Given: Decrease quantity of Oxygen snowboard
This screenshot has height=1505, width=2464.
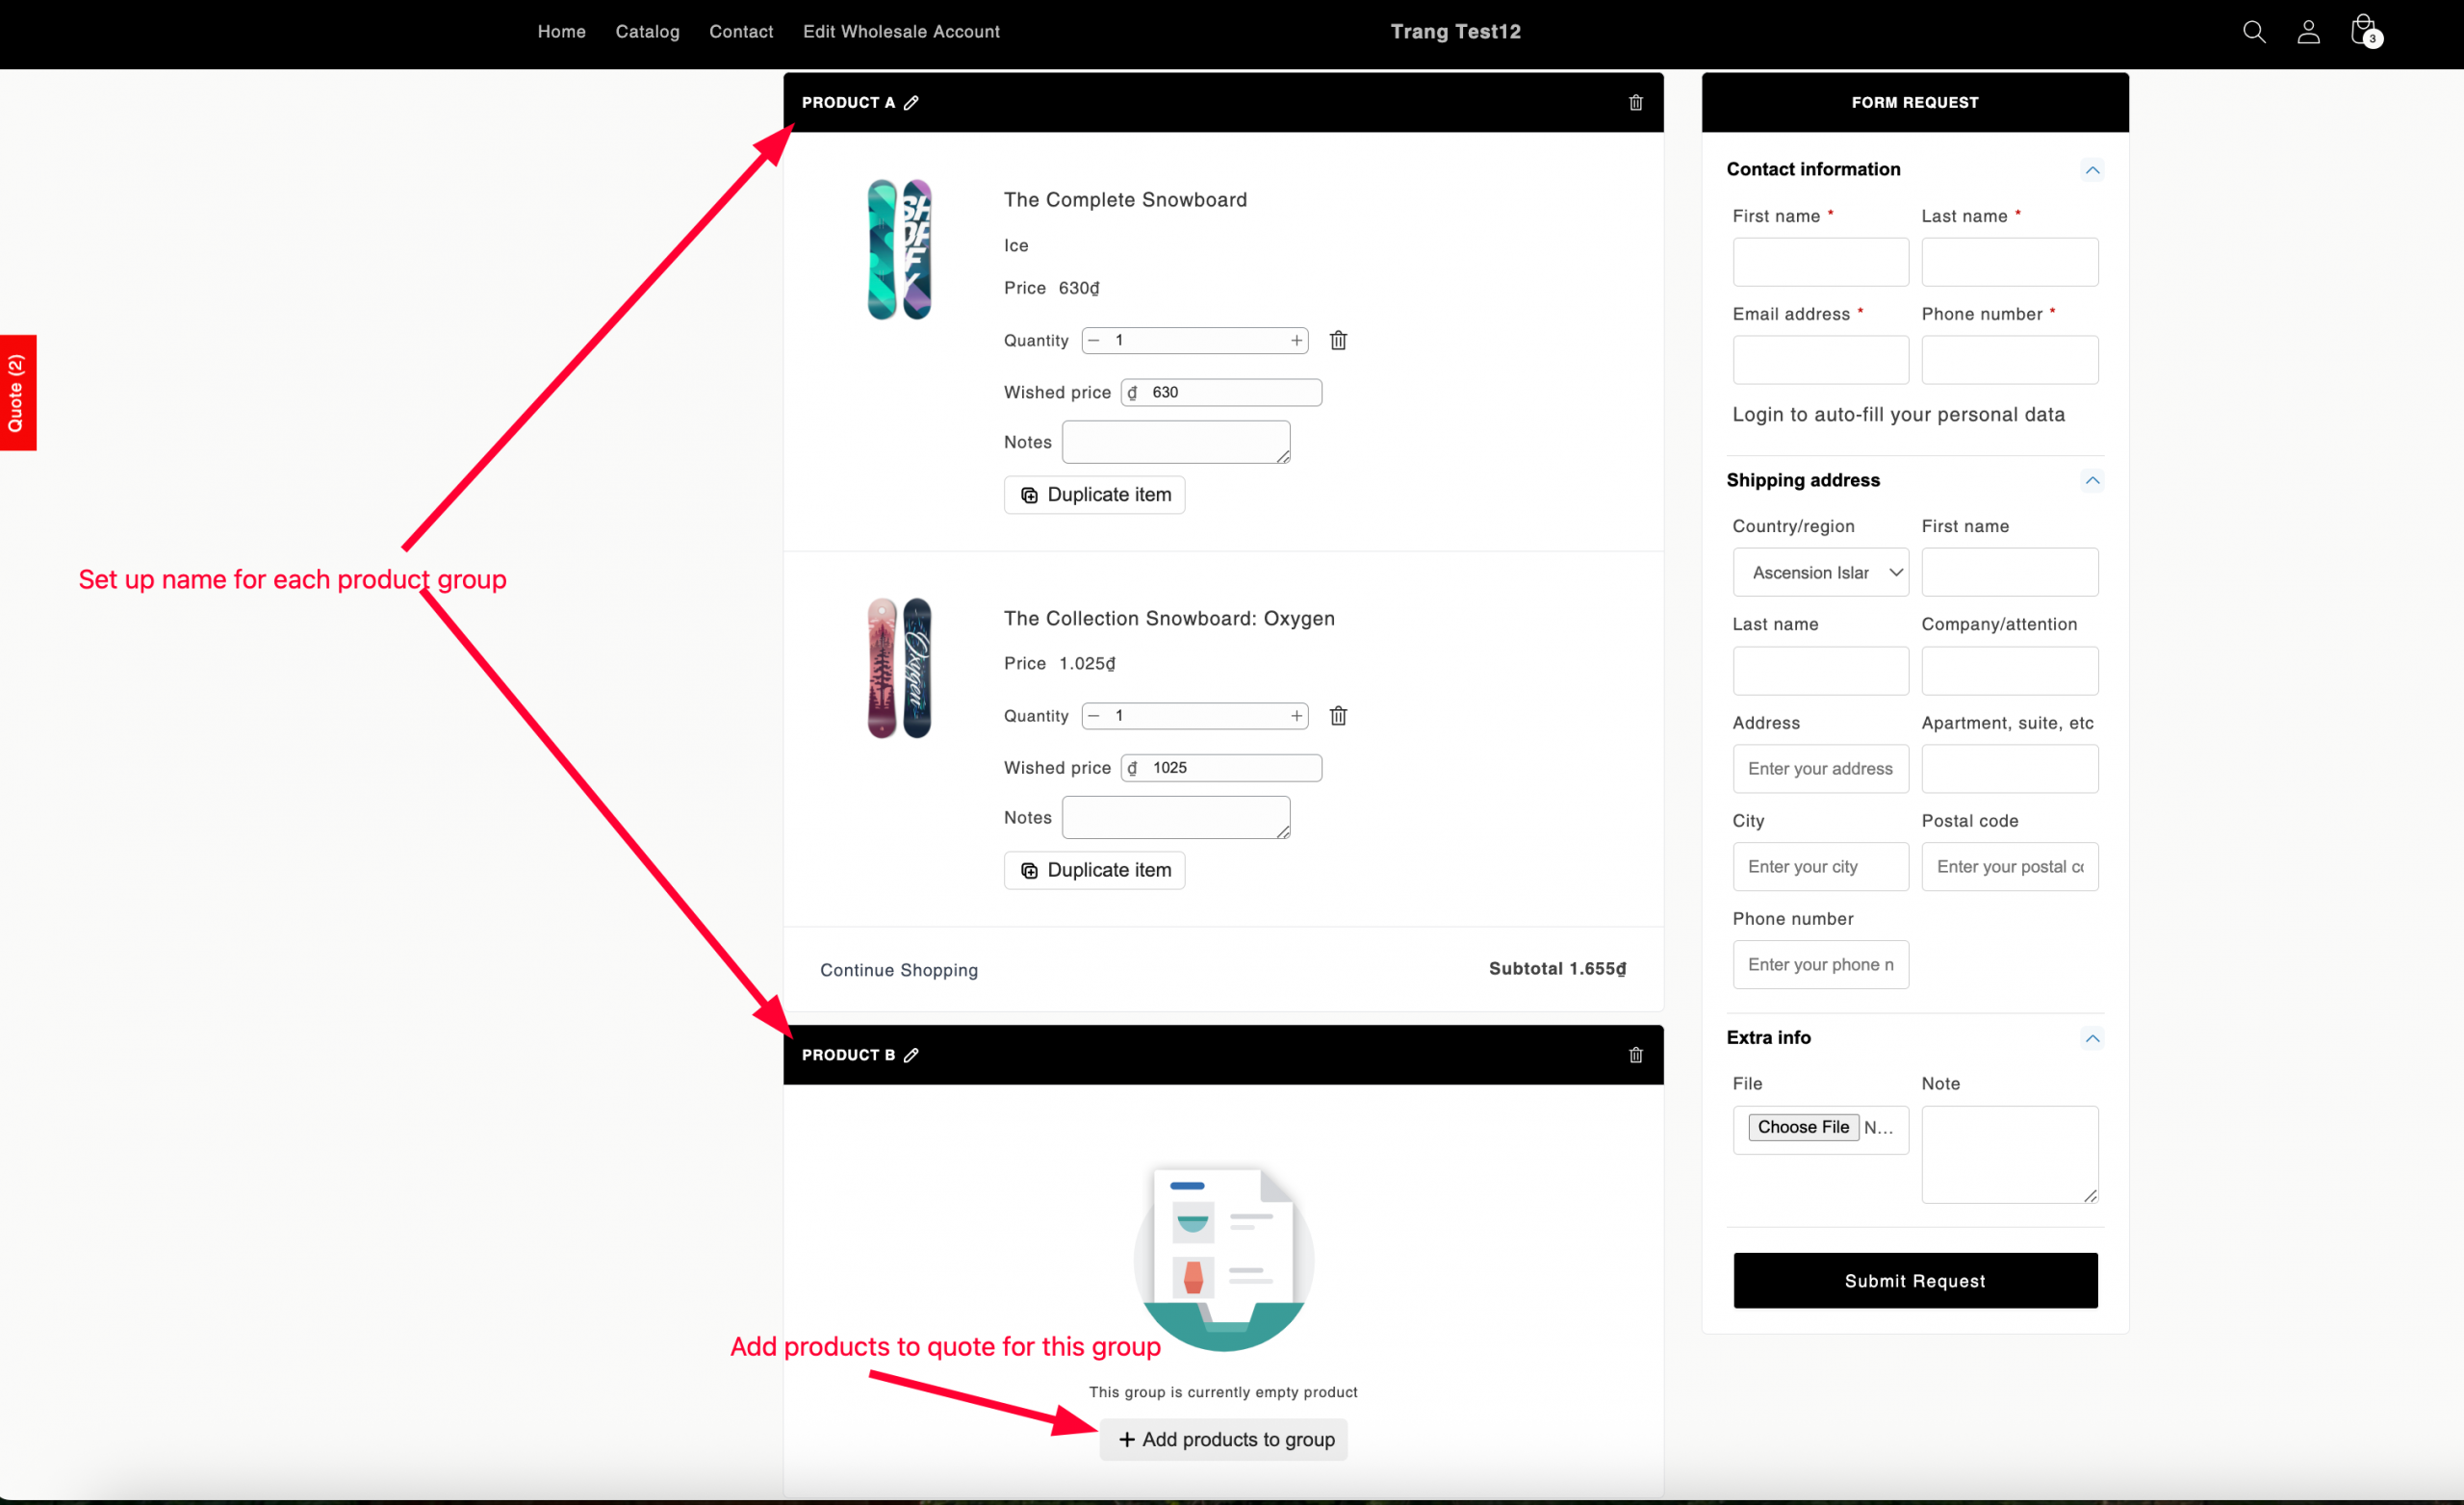Looking at the screenshot, I should coord(1094,716).
